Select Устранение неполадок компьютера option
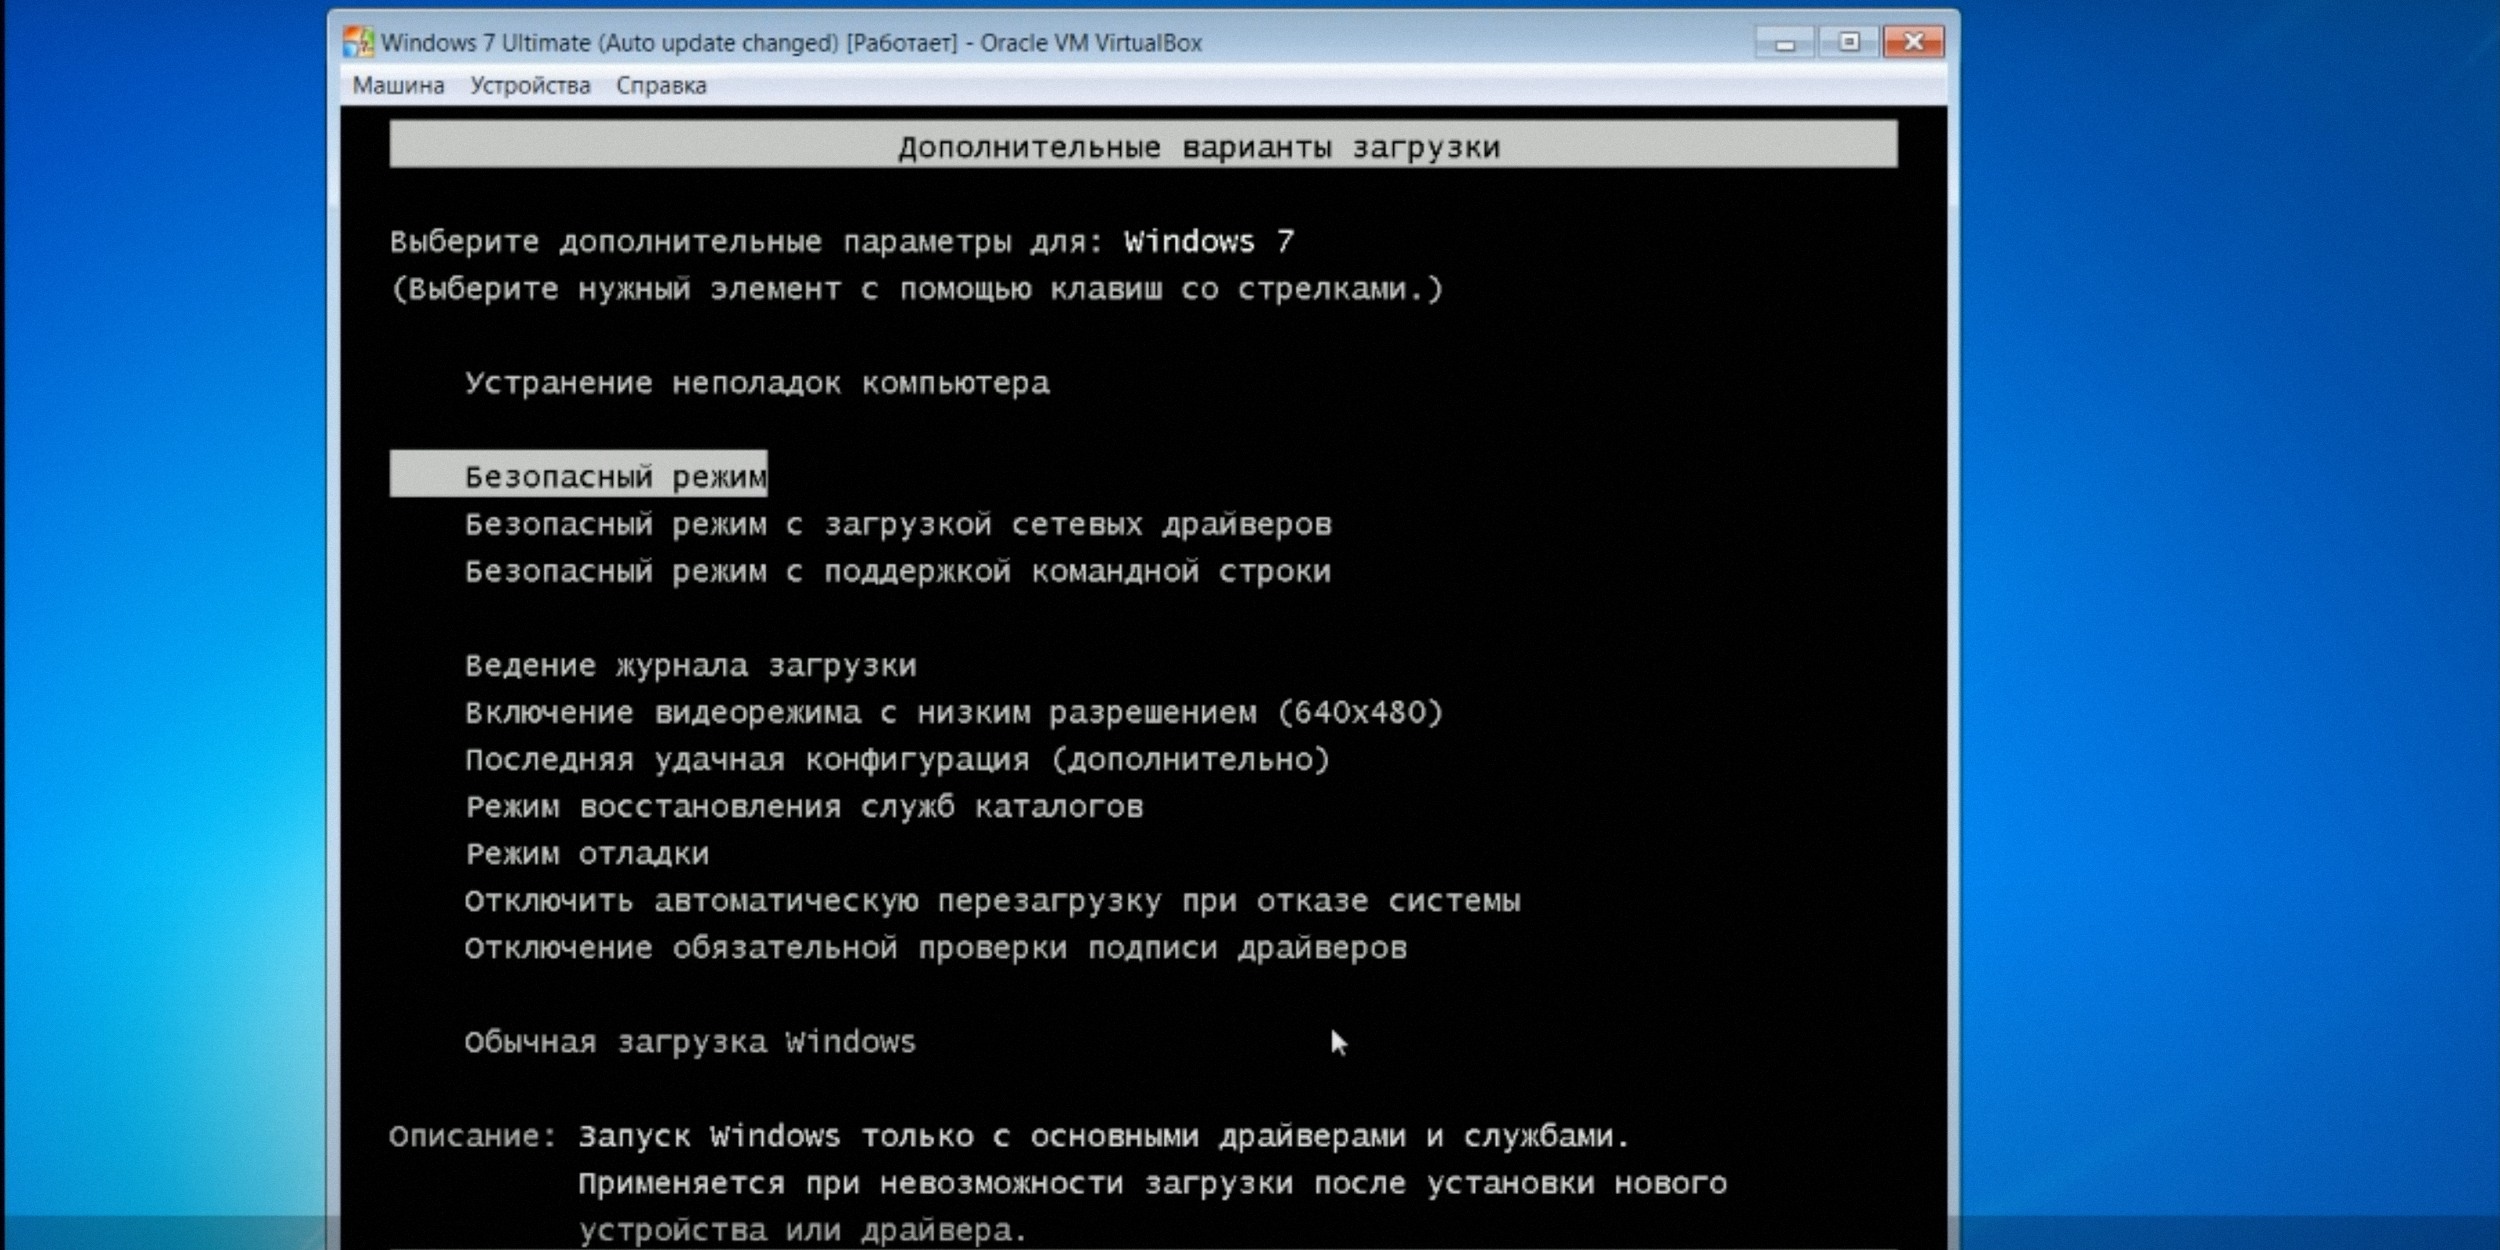This screenshot has height=1250, width=2500. pyautogui.click(x=757, y=383)
